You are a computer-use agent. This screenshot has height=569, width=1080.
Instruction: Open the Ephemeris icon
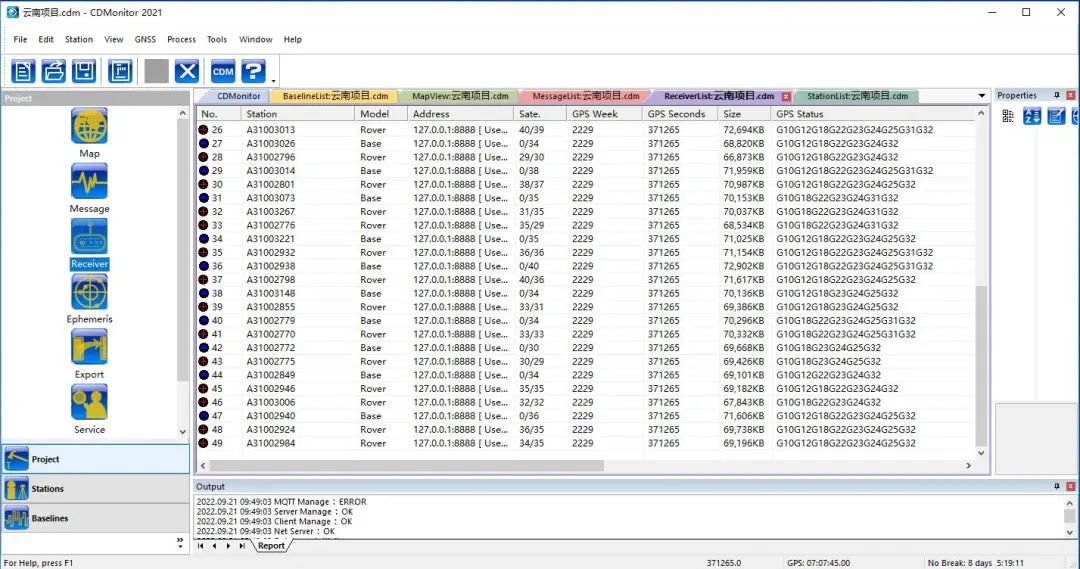(x=89, y=293)
